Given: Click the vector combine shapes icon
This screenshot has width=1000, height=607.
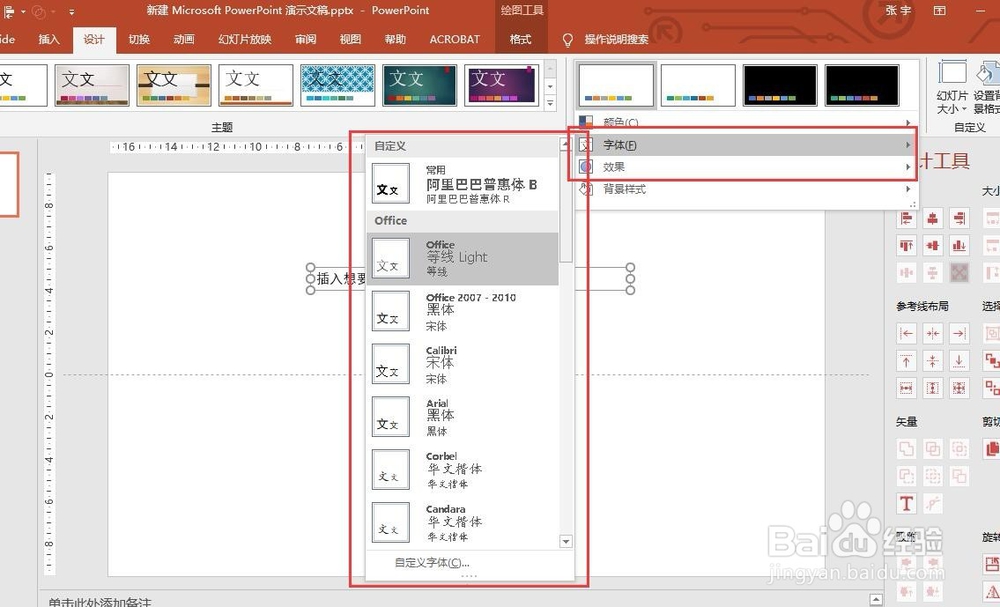Looking at the screenshot, I should (x=932, y=448).
